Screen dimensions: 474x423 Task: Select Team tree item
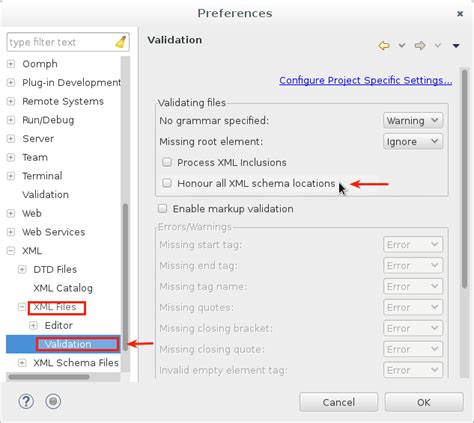click(35, 157)
